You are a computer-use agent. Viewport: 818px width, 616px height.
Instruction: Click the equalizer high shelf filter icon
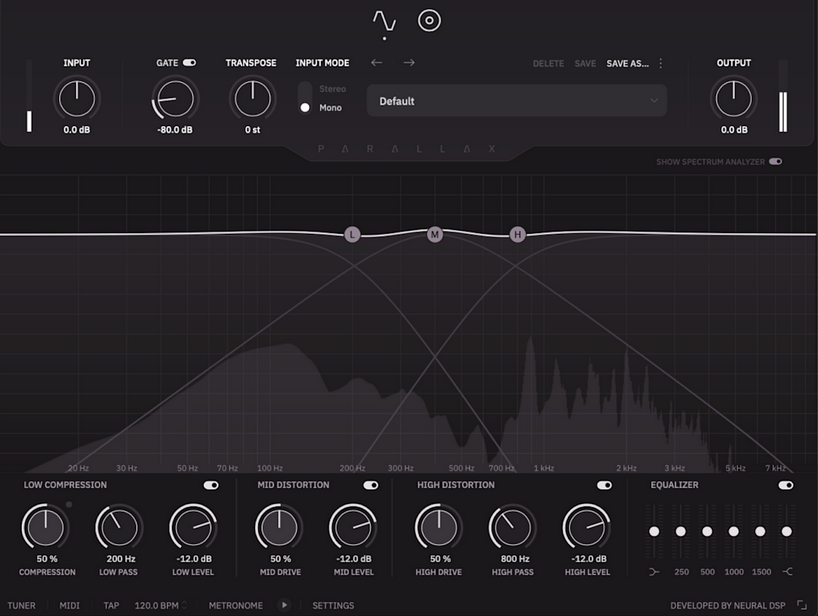coord(787,572)
